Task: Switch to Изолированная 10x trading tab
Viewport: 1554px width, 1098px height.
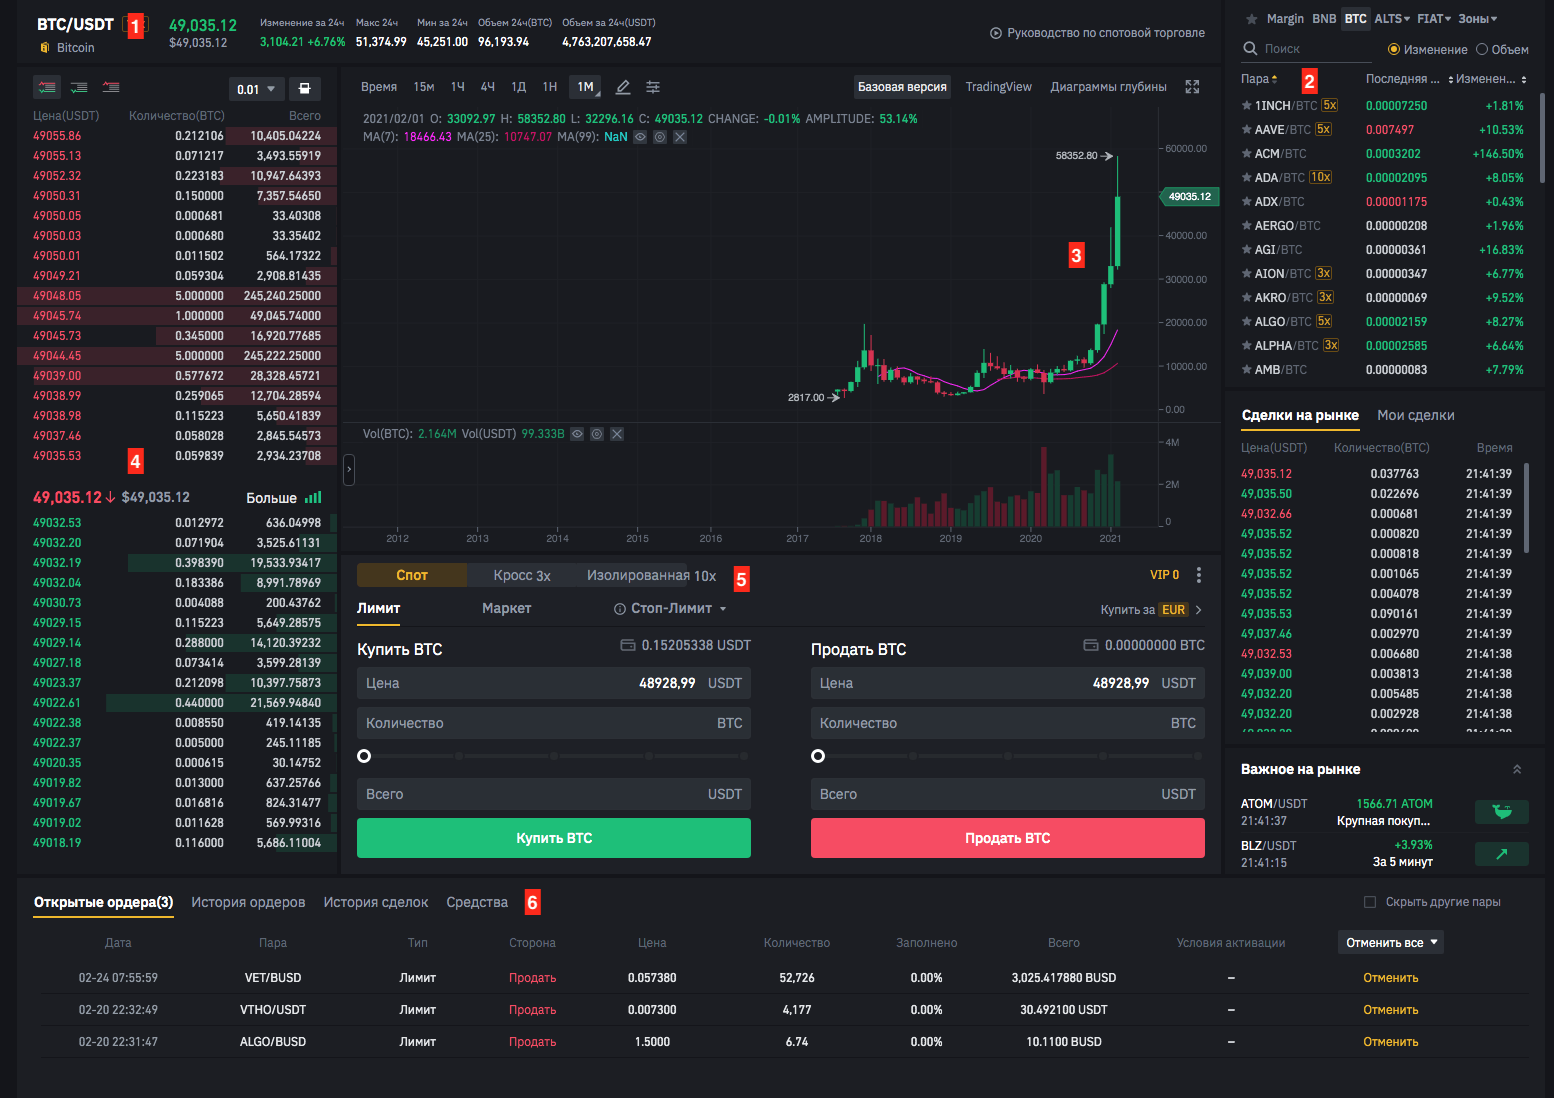Action: pyautogui.click(x=651, y=575)
